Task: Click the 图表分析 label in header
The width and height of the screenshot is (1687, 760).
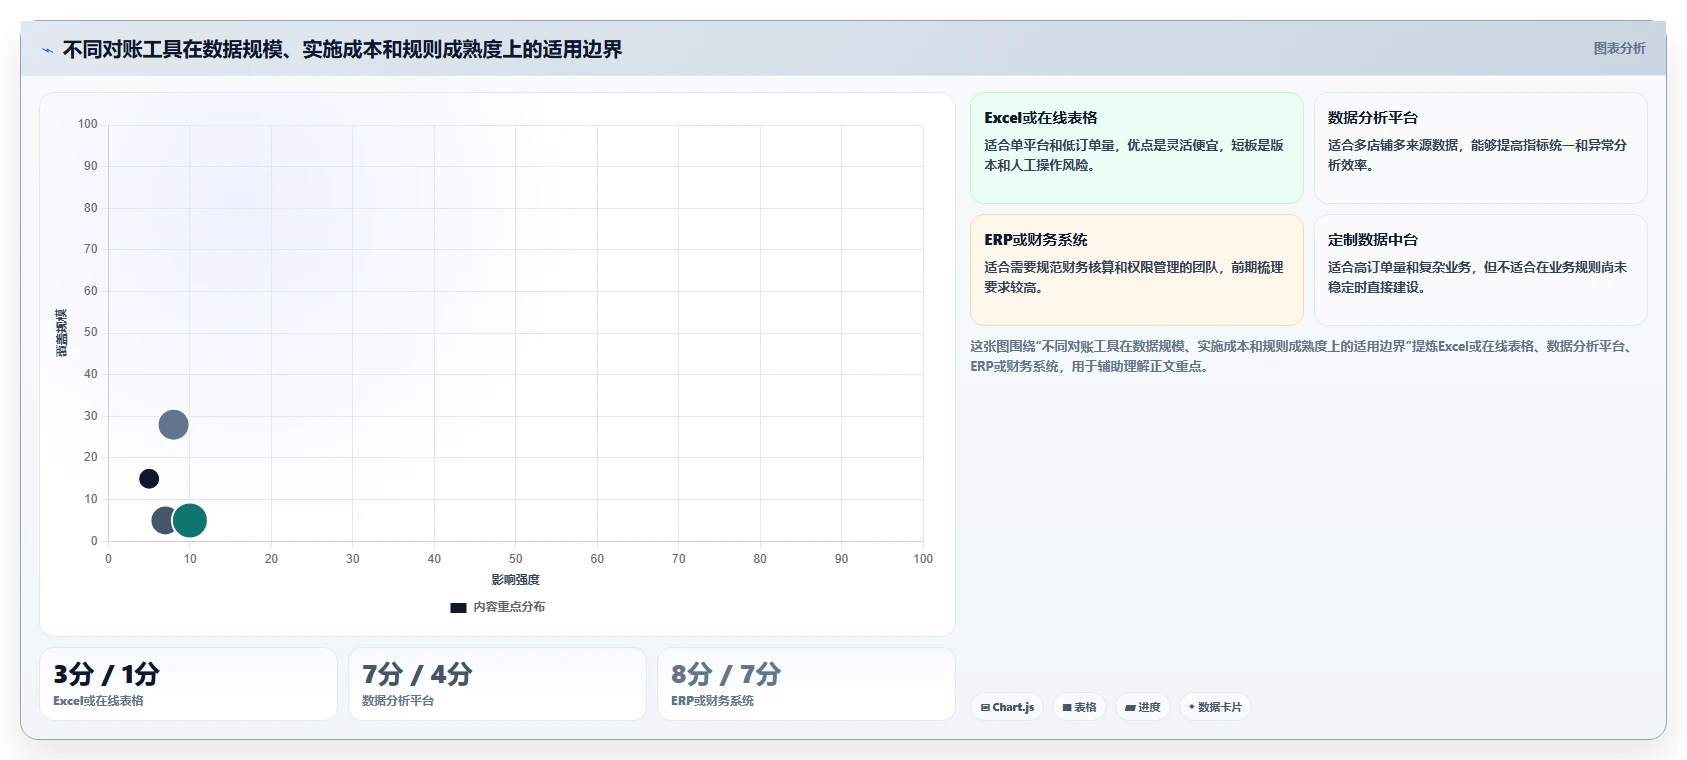Action: [x=1619, y=48]
